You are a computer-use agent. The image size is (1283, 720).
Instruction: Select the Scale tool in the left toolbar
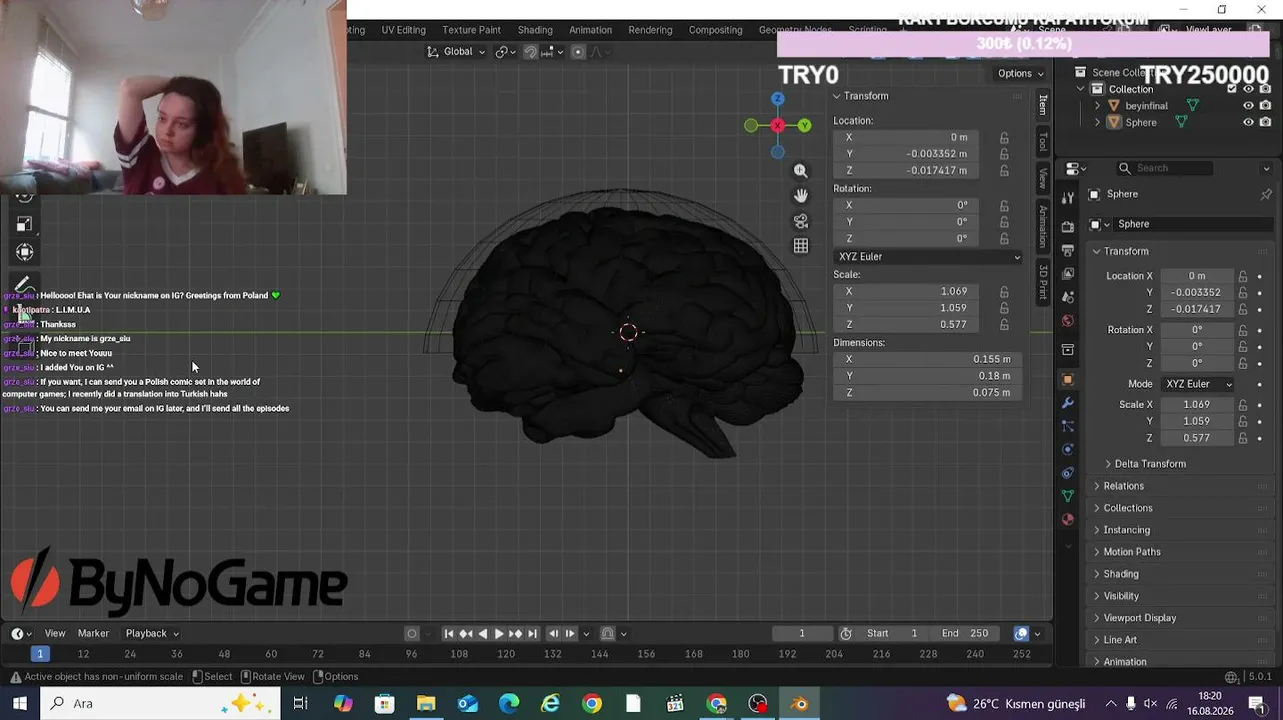(25, 223)
